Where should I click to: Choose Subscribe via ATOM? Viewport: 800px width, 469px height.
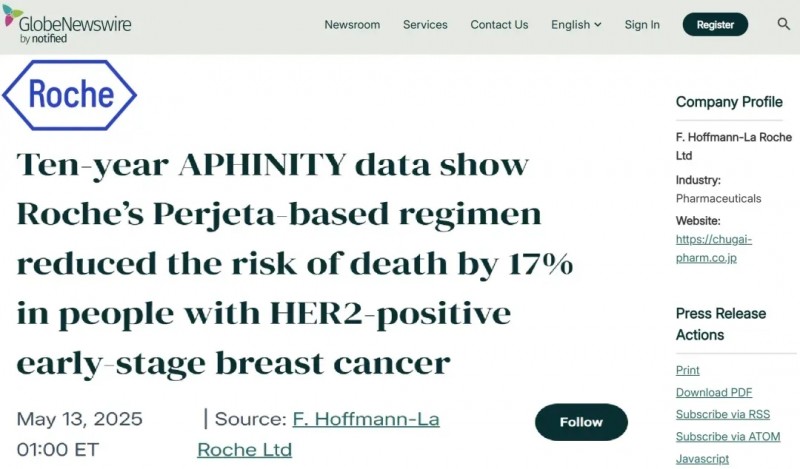pos(728,437)
